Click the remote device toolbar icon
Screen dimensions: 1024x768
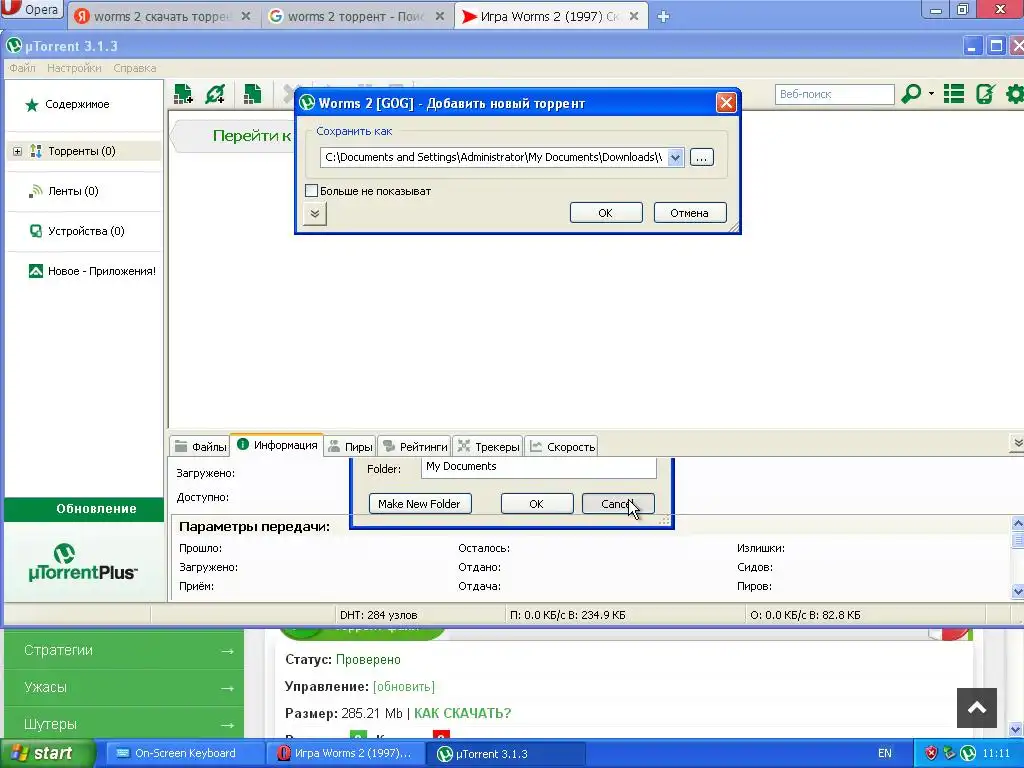pyautogui.click(x=985, y=94)
